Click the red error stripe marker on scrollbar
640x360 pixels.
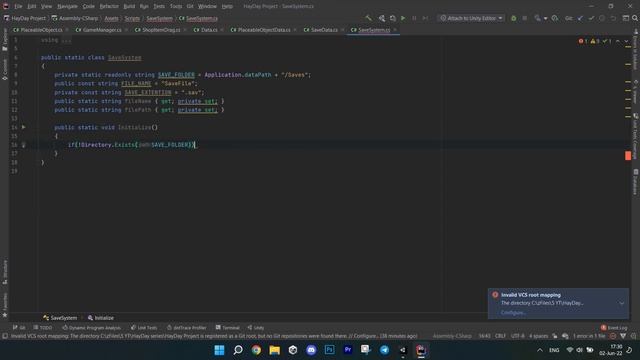(x=628, y=156)
